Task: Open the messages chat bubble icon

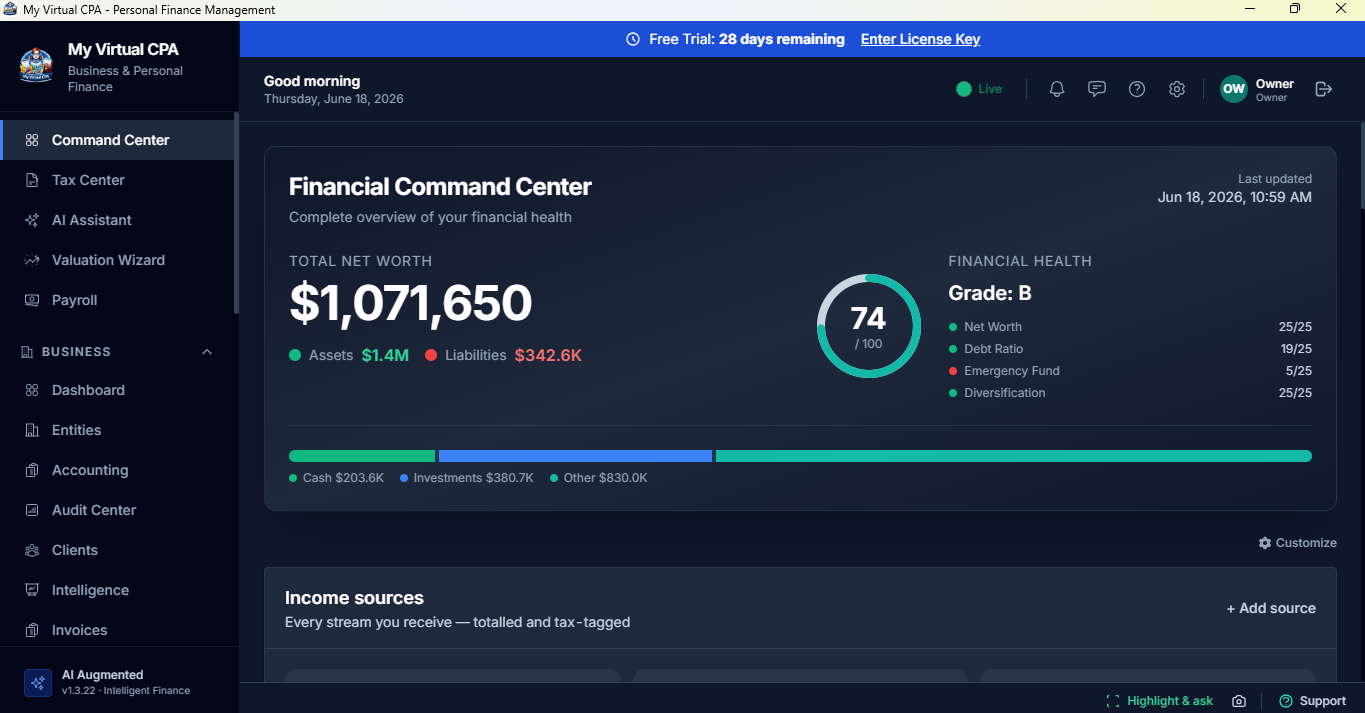Action: click(x=1097, y=89)
